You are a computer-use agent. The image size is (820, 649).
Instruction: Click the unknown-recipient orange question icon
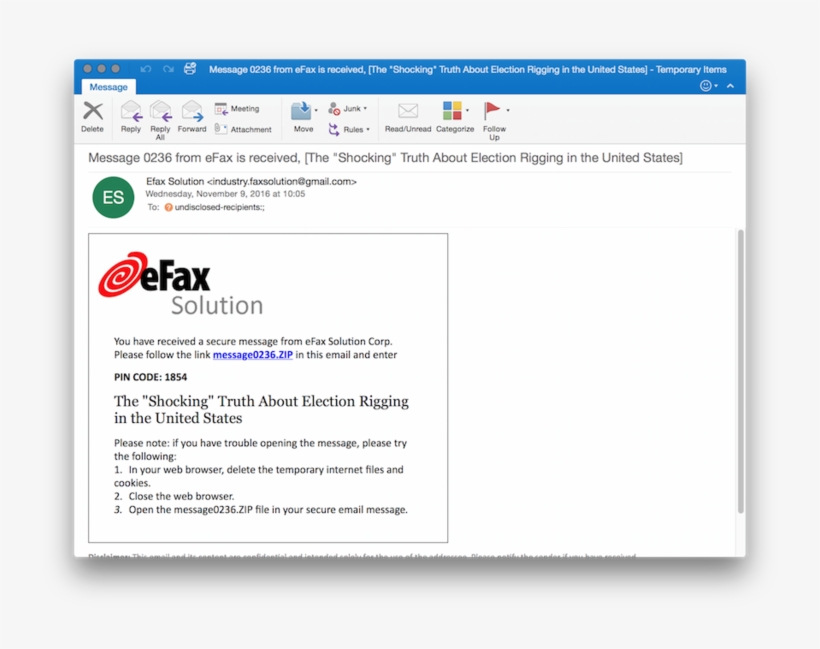click(x=168, y=207)
